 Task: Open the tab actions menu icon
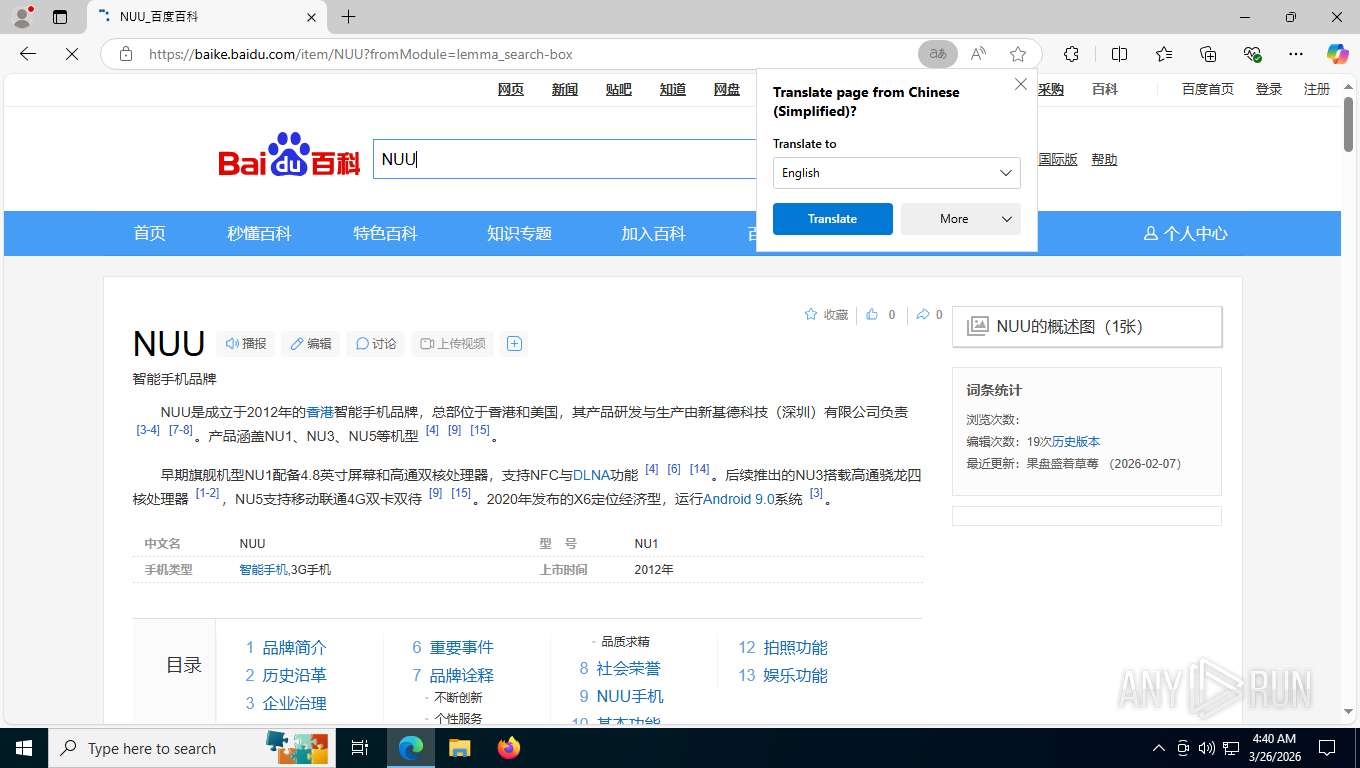(x=60, y=17)
